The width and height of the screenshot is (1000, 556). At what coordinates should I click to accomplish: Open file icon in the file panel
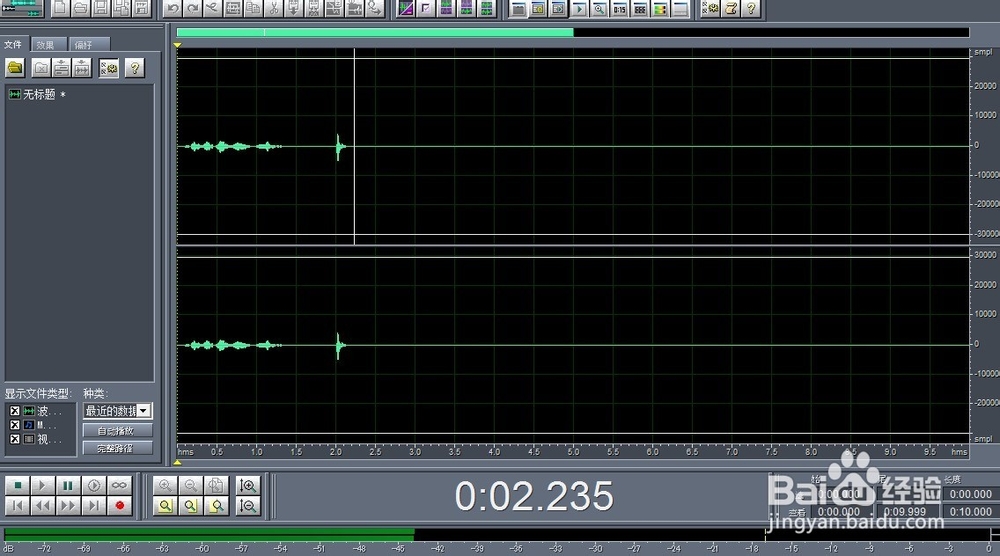coord(15,68)
